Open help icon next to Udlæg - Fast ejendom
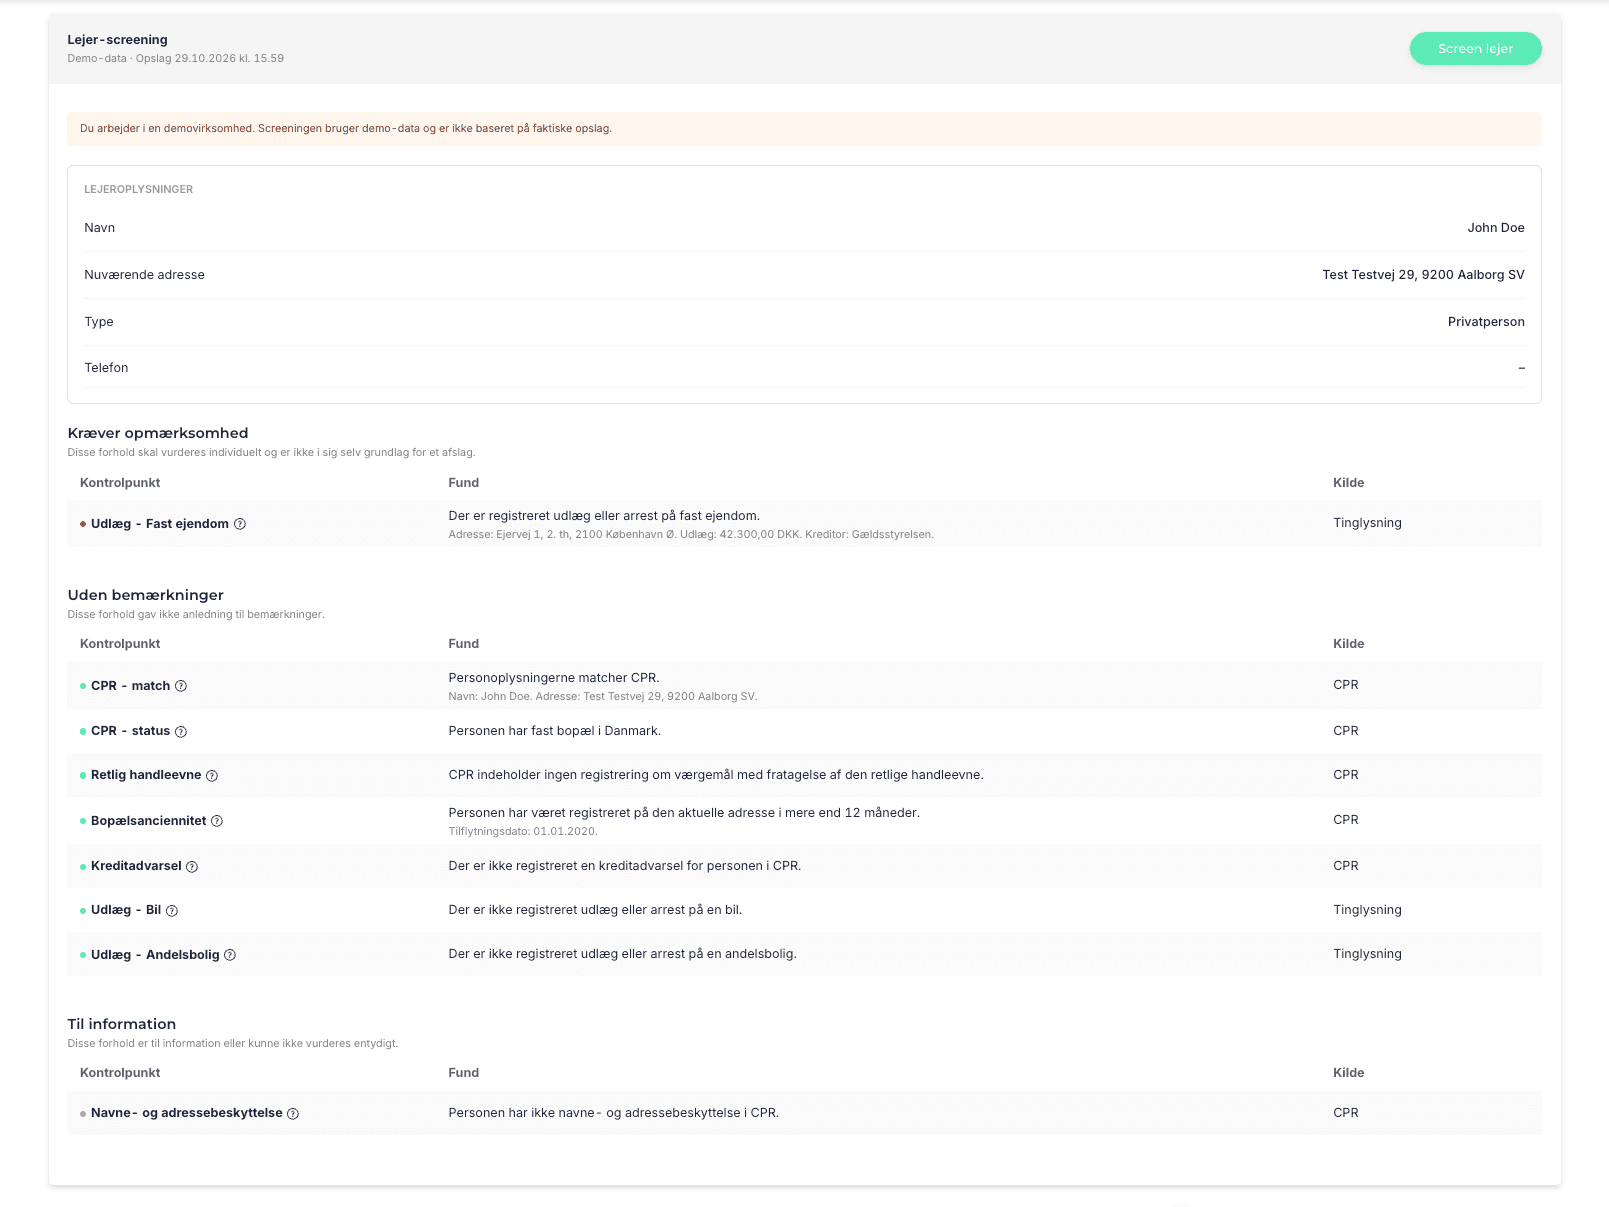 pyautogui.click(x=240, y=524)
